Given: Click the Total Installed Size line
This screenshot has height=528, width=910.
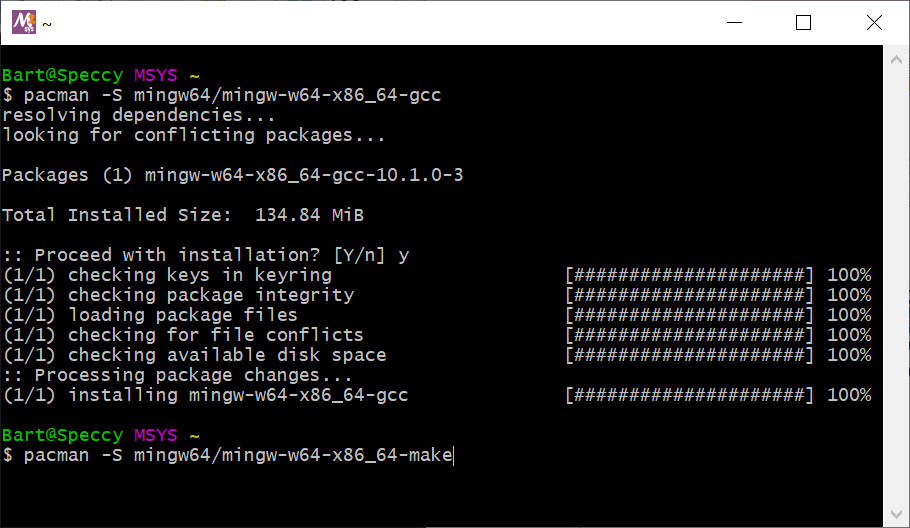Looking at the screenshot, I should click(183, 215).
